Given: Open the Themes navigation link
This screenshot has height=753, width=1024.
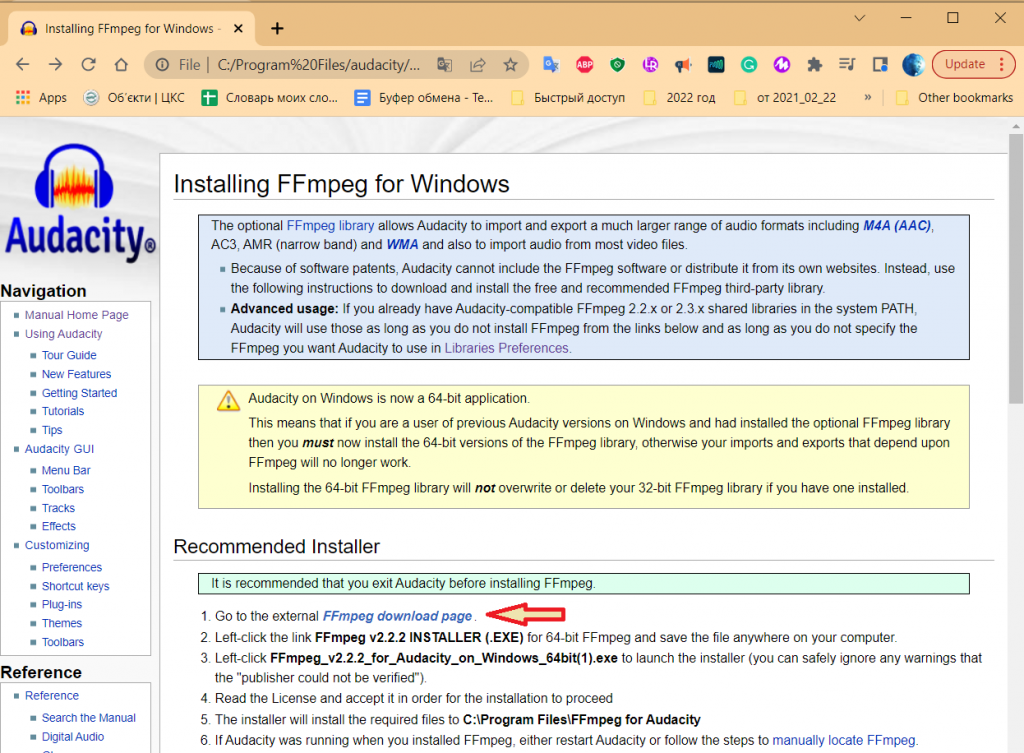Looking at the screenshot, I should (61, 624).
